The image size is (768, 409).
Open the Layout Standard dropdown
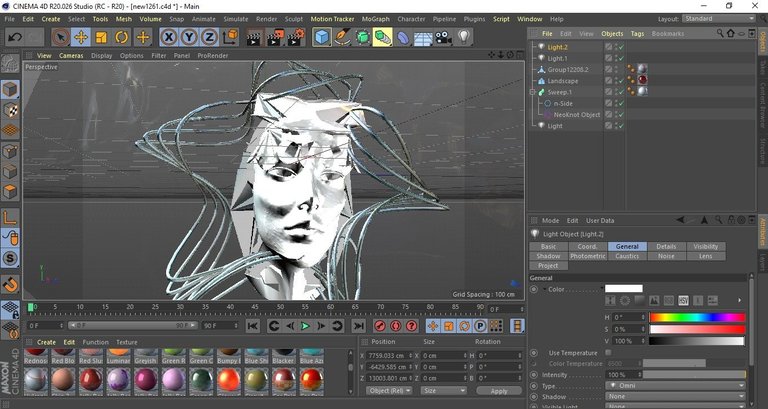[x=718, y=19]
